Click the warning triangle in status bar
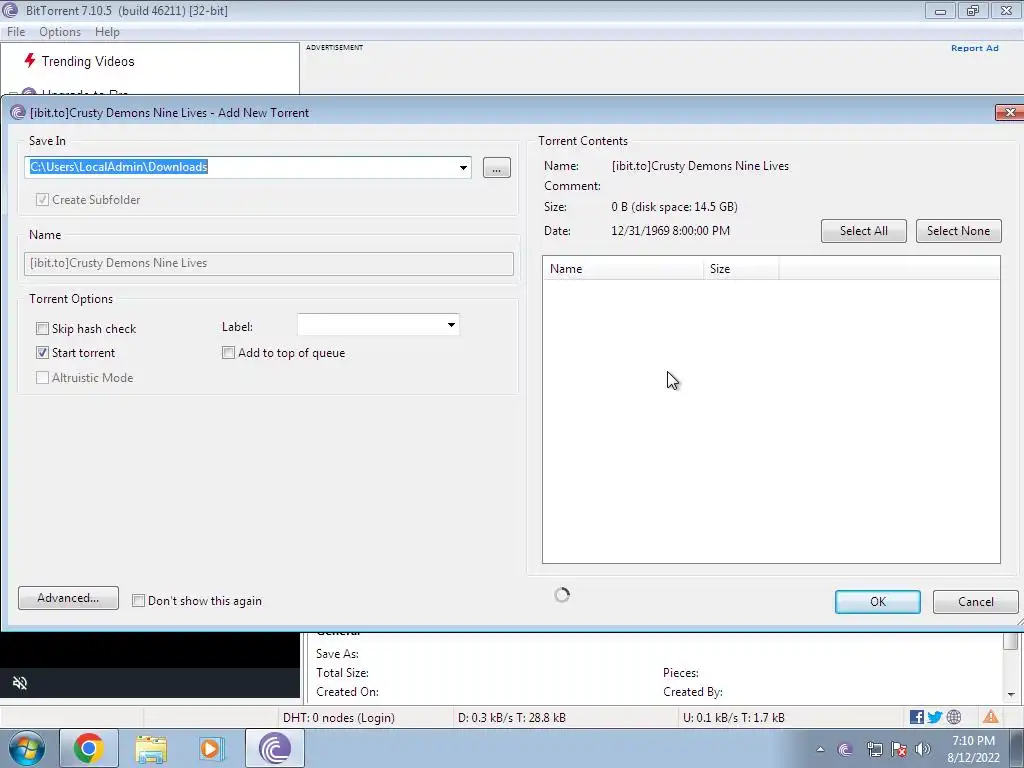The width and height of the screenshot is (1024, 768). (x=991, y=717)
